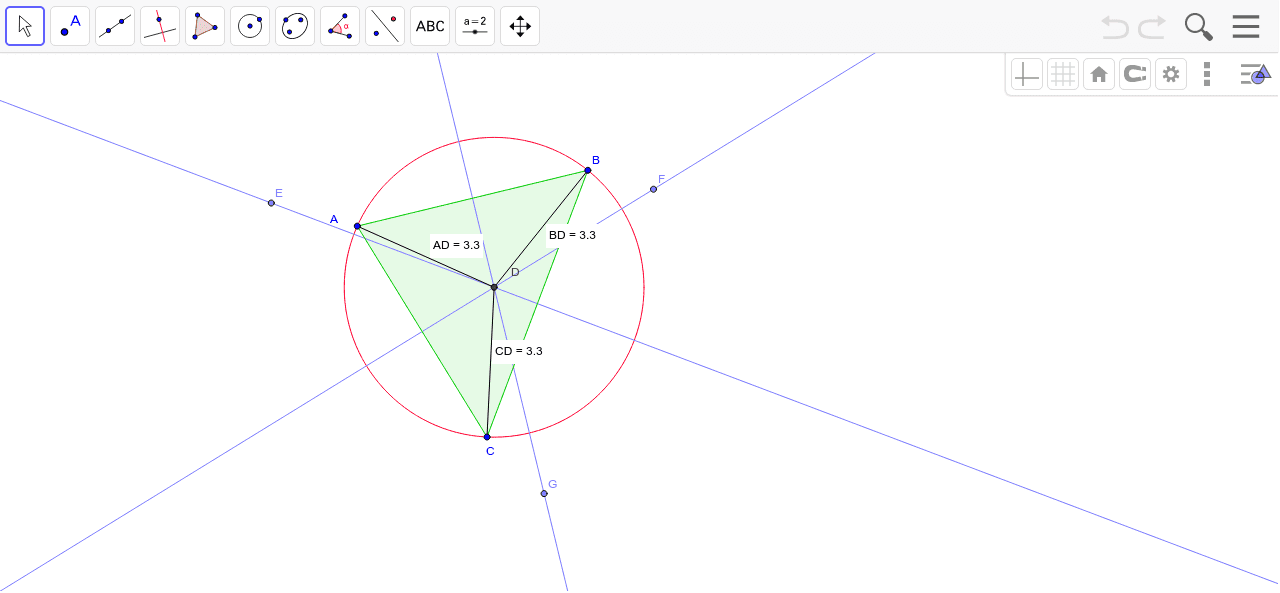Toggle grid display in style bar

(x=1063, y=74)
